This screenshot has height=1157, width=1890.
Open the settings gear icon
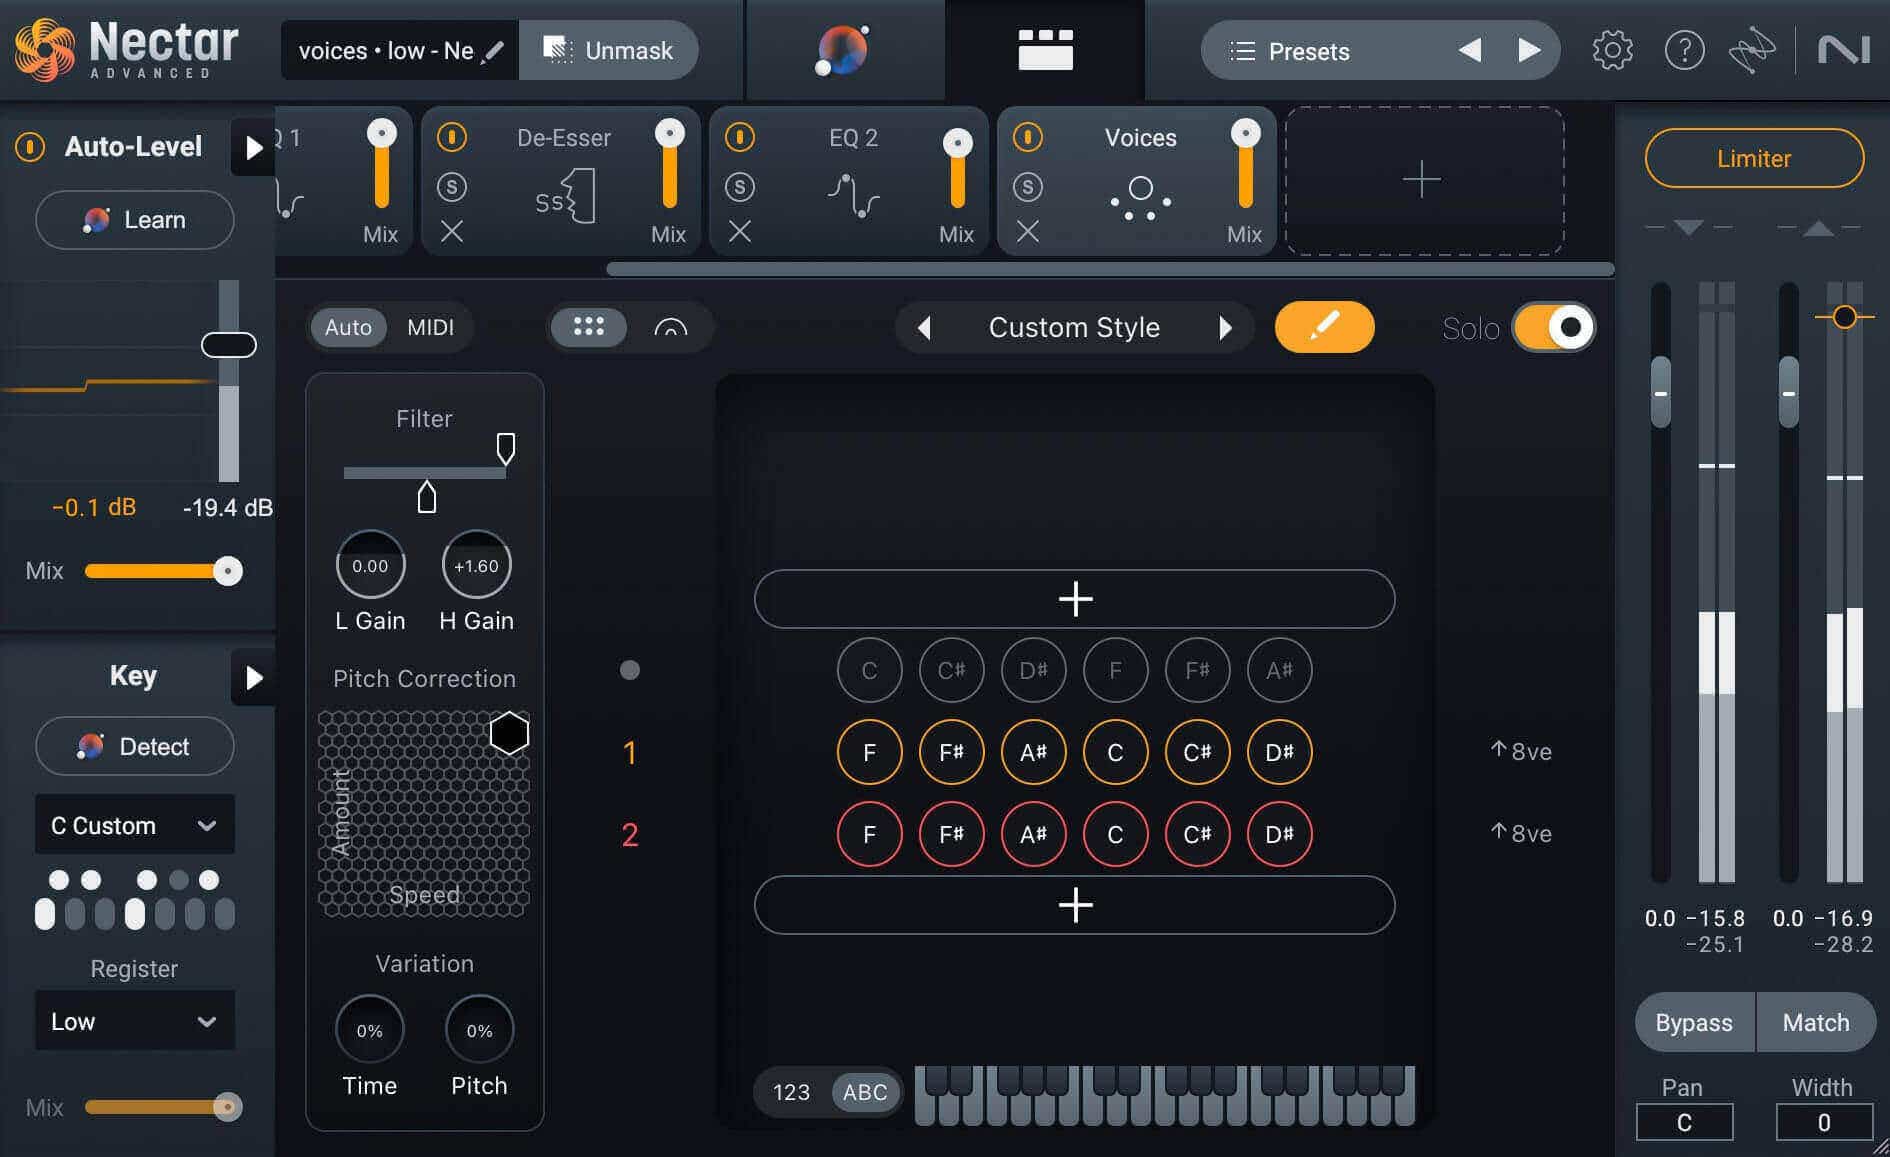[1612, 50]
